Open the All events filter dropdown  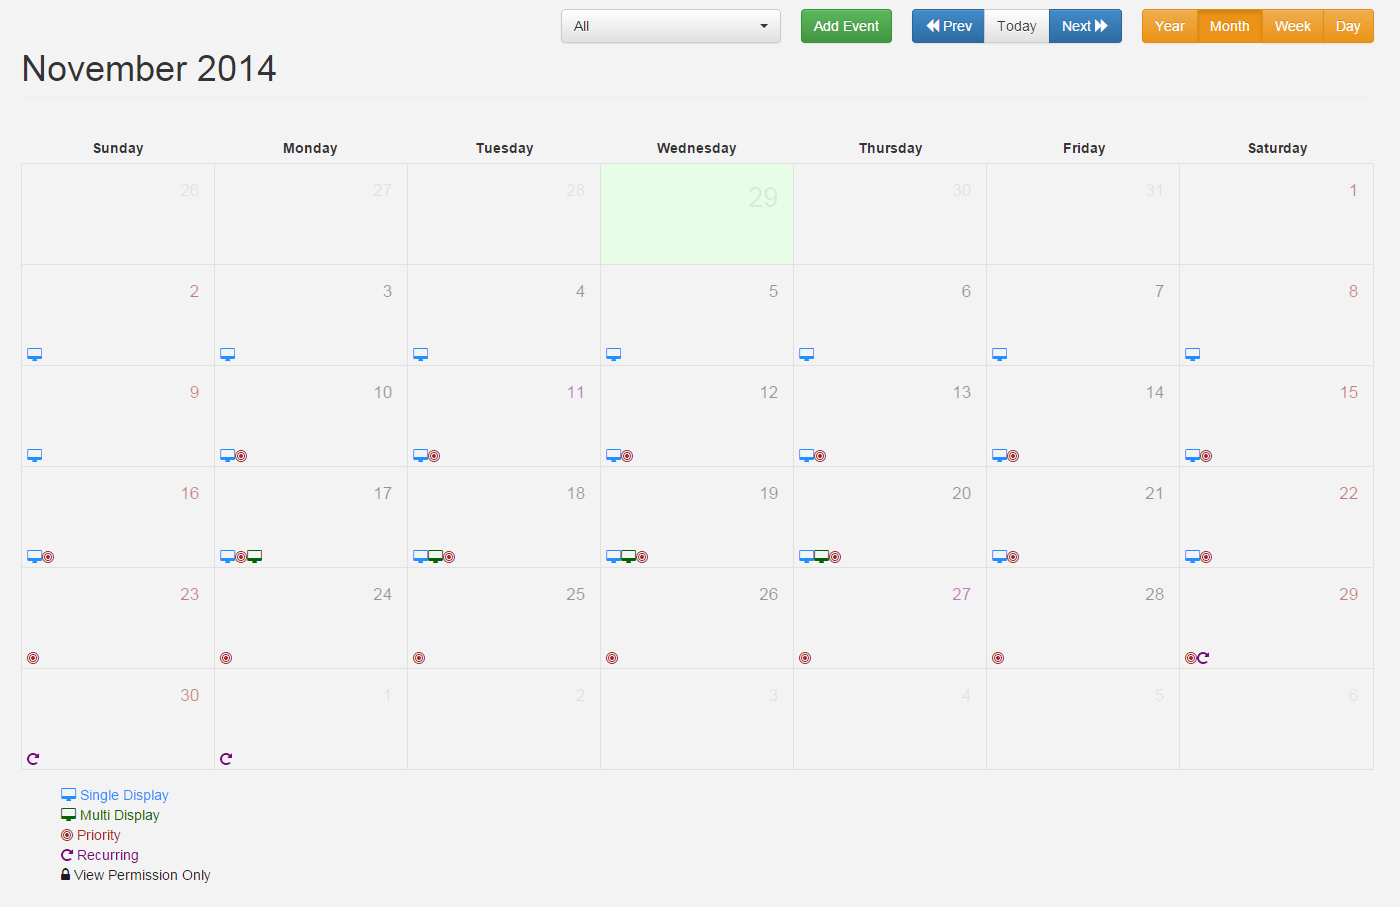point(670,26)
